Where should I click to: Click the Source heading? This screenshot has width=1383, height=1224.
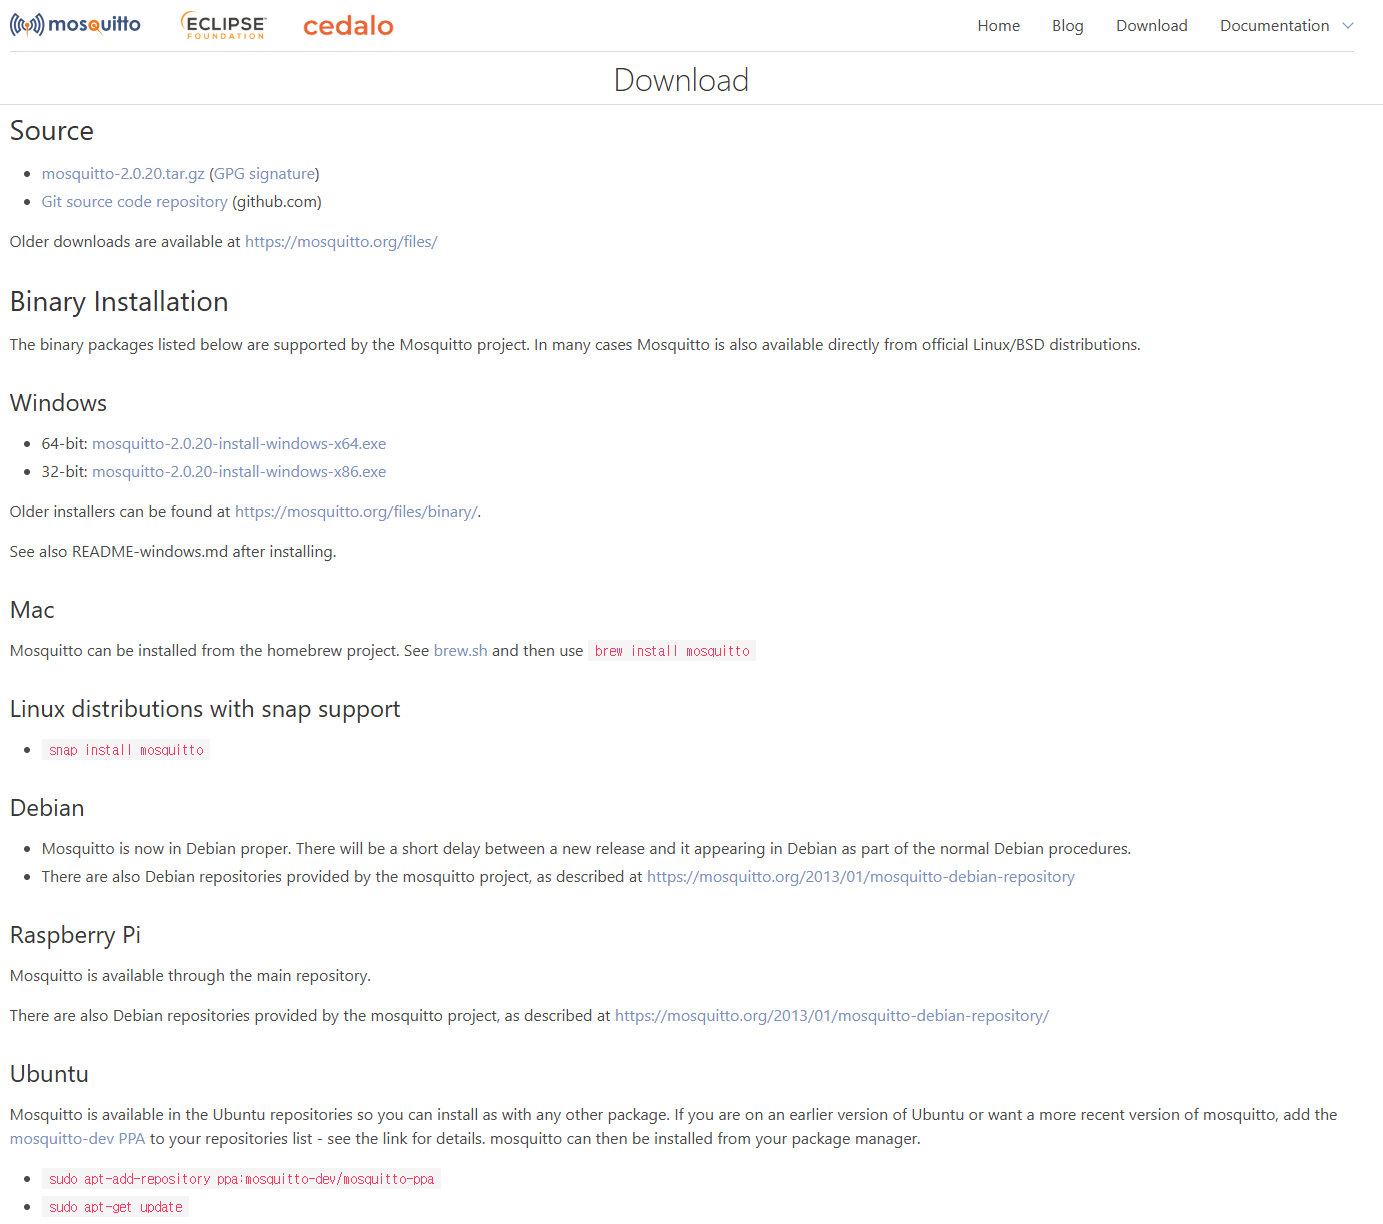coord(52,131)
